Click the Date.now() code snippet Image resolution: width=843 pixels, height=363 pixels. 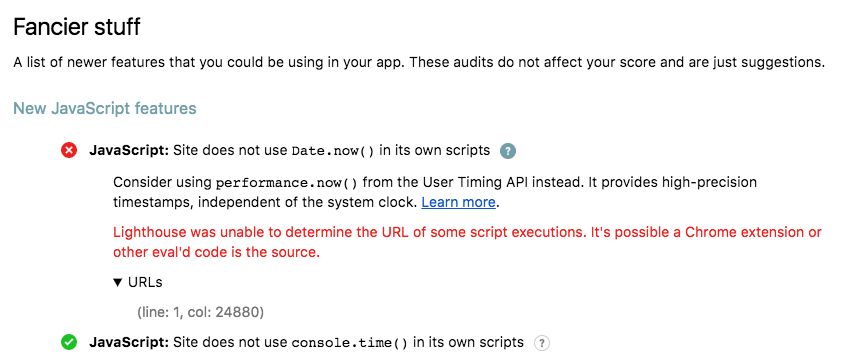(333, 151)
